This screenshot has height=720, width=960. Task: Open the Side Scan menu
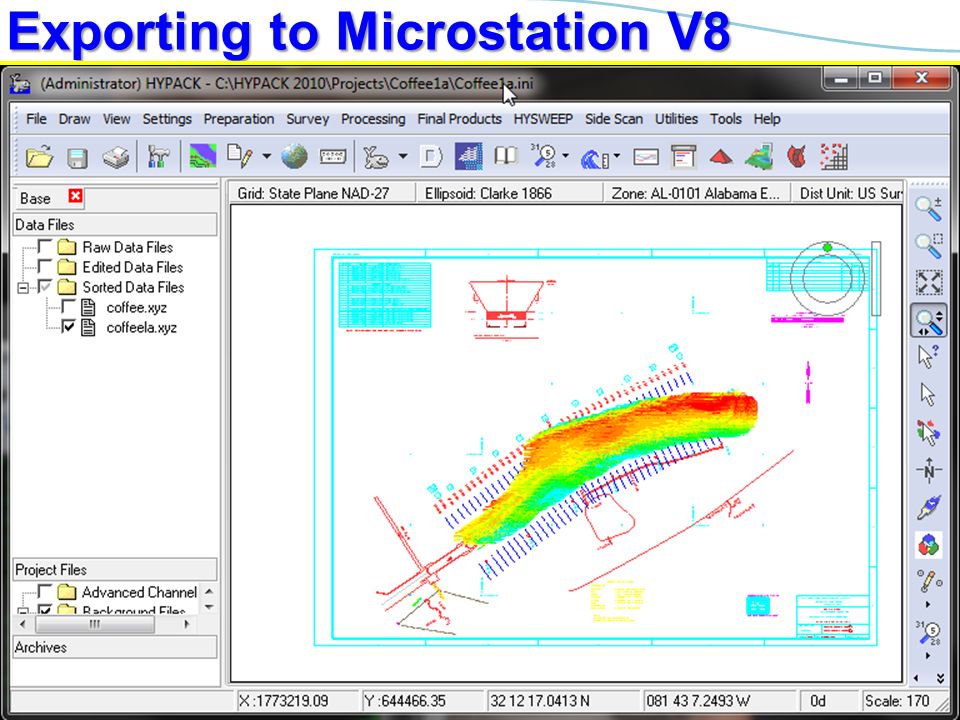pyautogui.click(x=613, y=119)
